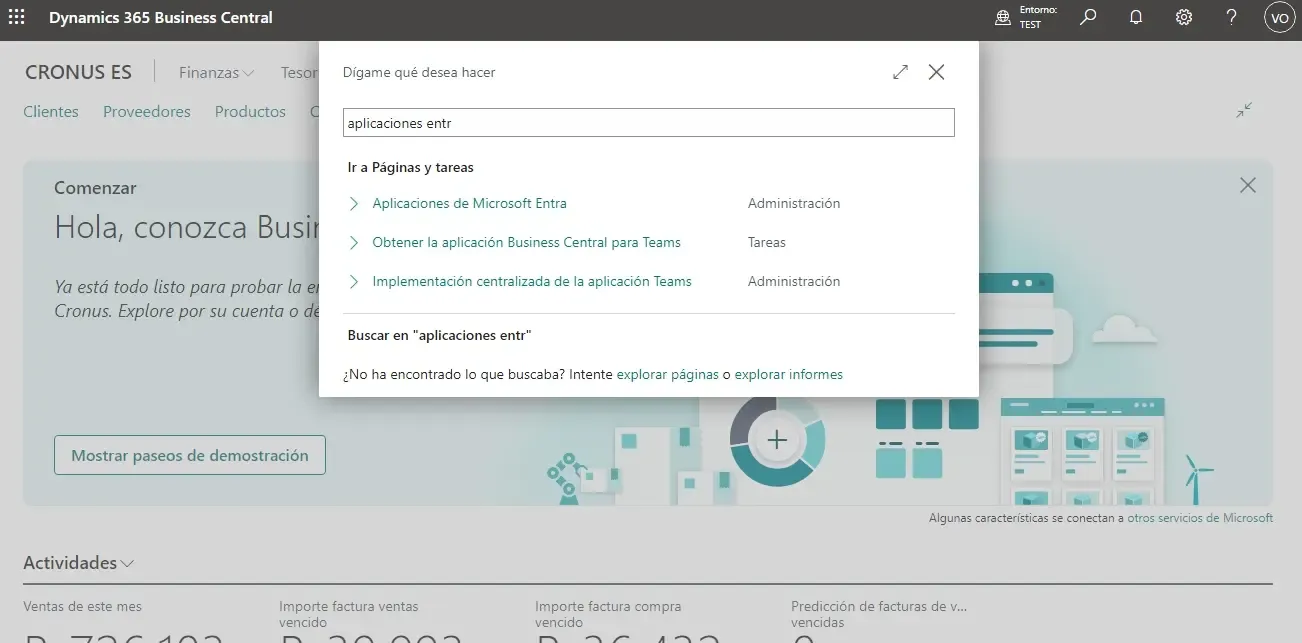This screenshot has height=643, width=1302.
Task: Select 'Obtener la aplicación Business Central para Teams'
Action: pyautogui.click(x=526, y=242)
